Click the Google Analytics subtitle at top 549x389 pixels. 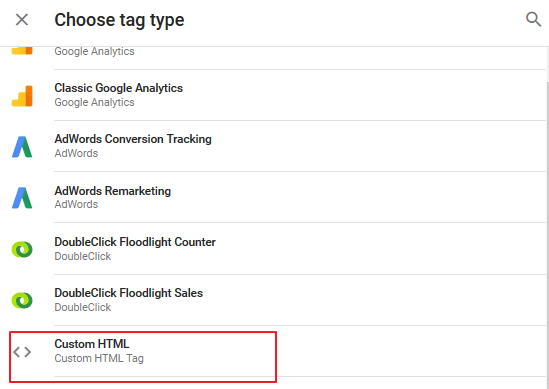point(95,51)
